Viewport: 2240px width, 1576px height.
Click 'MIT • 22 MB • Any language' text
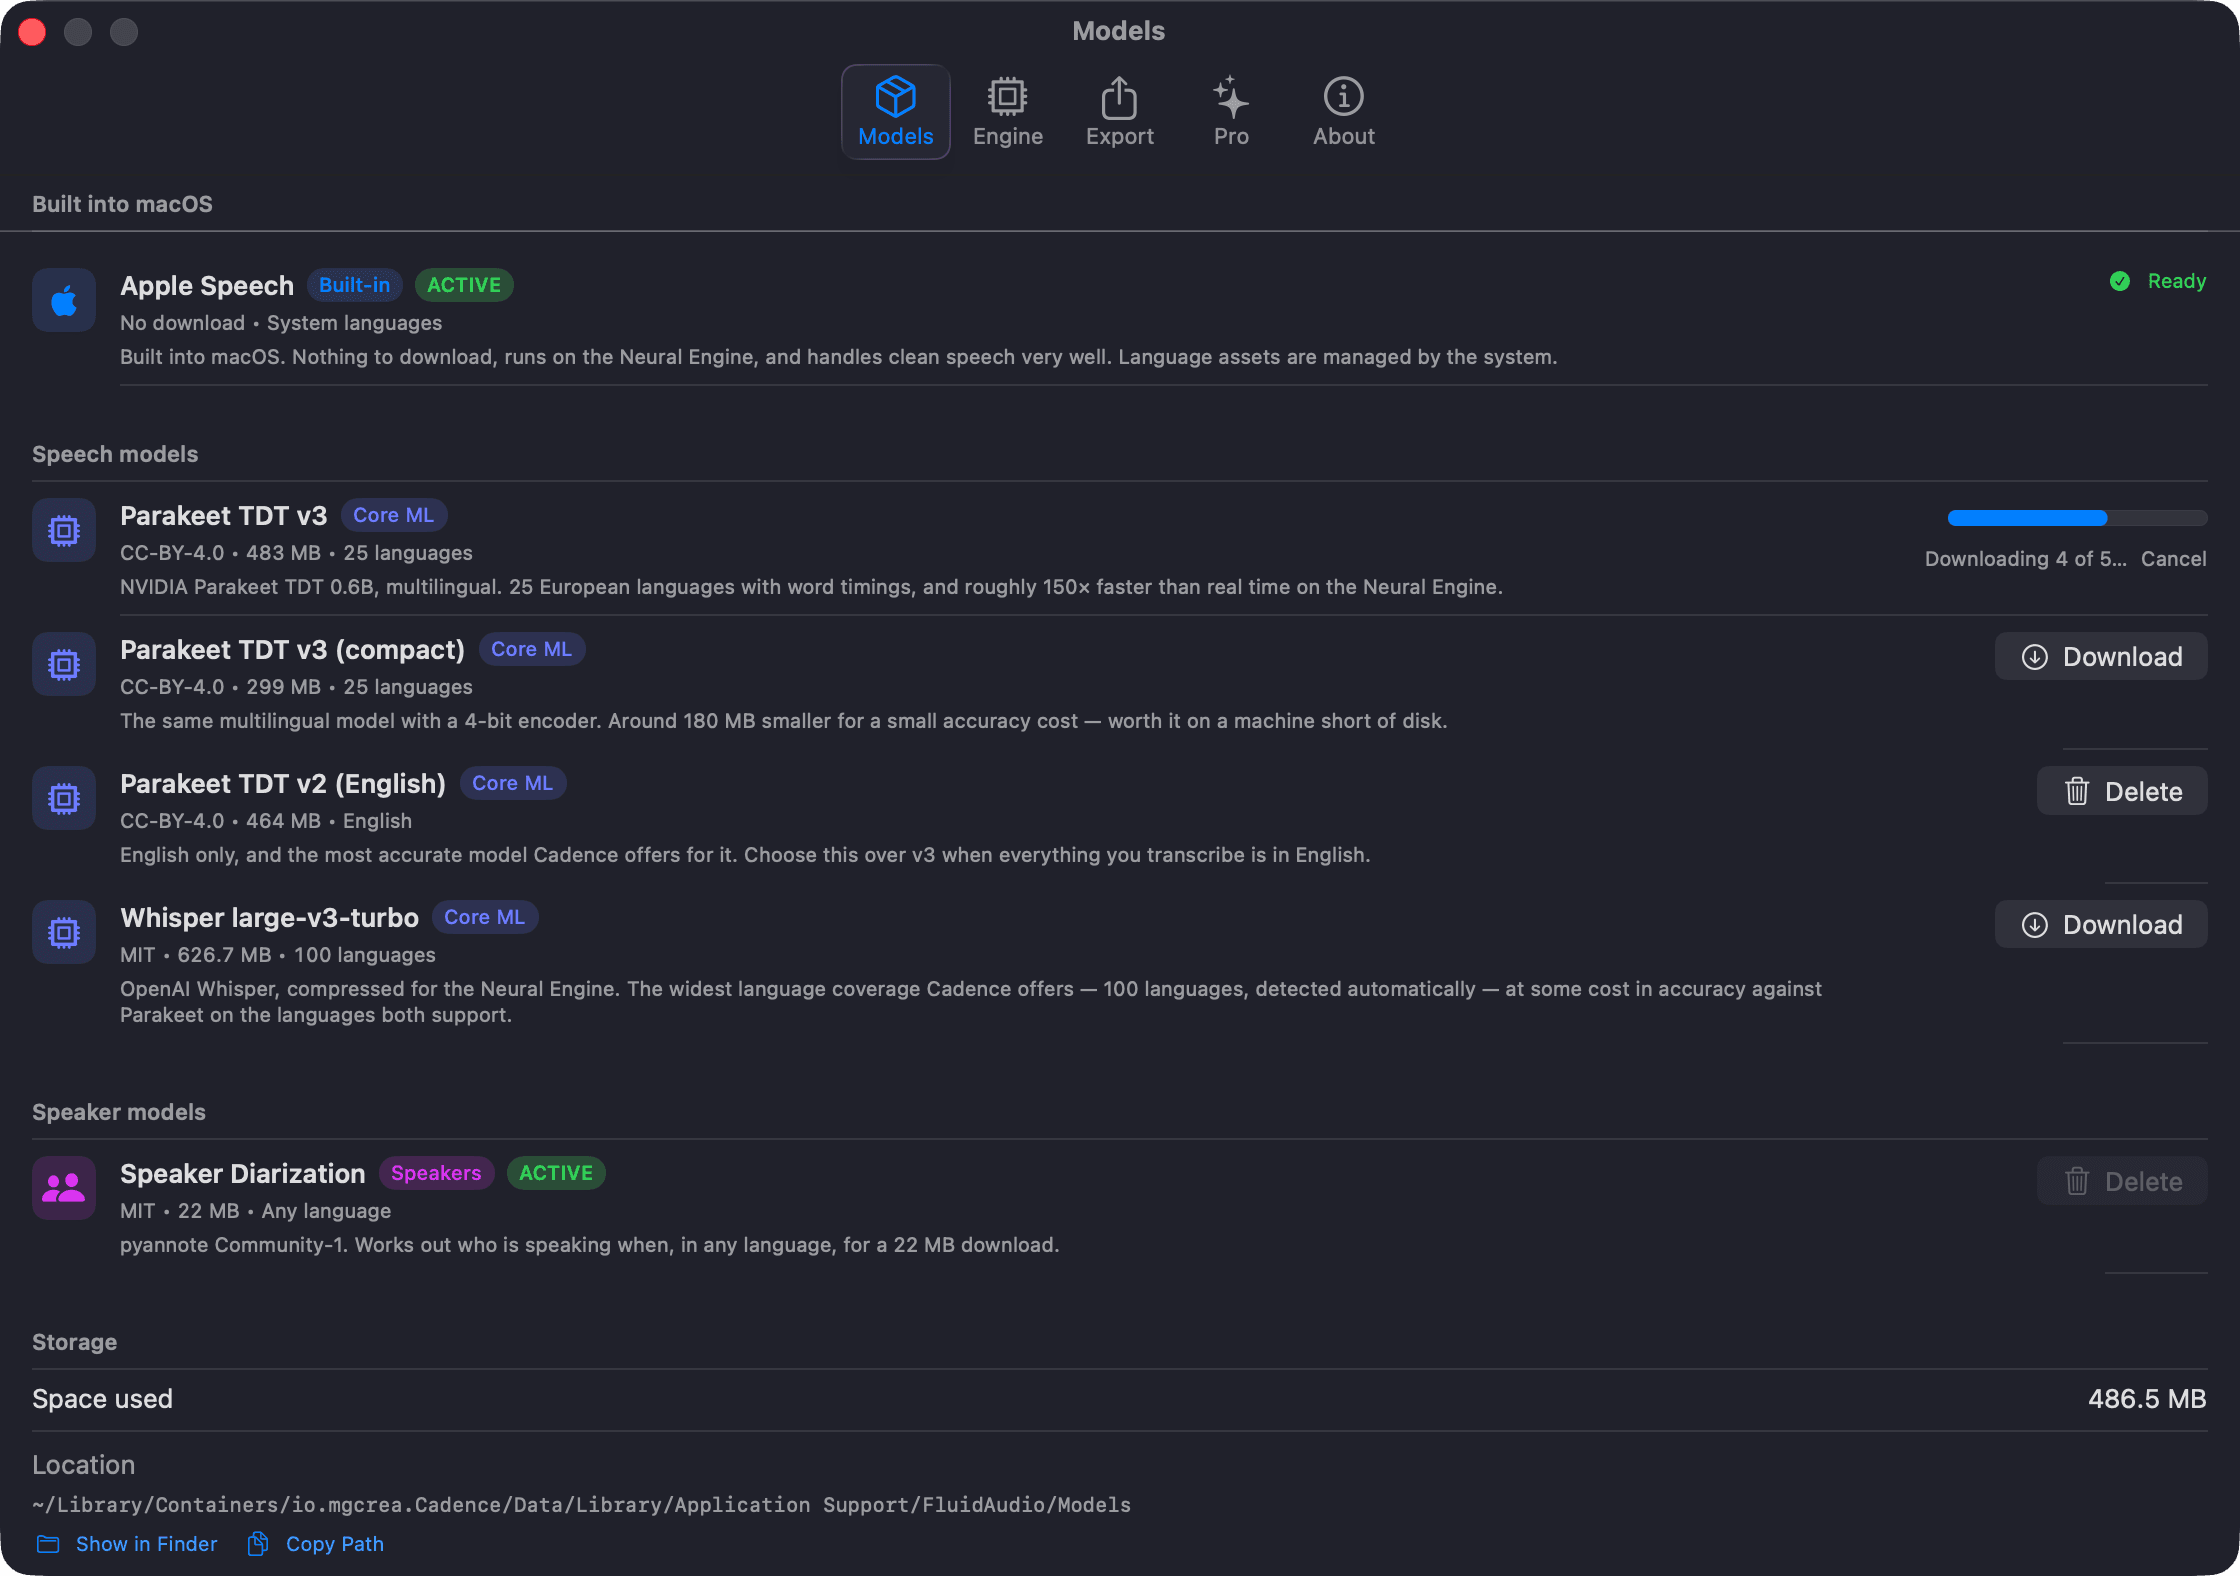[x=255, y=1210]
